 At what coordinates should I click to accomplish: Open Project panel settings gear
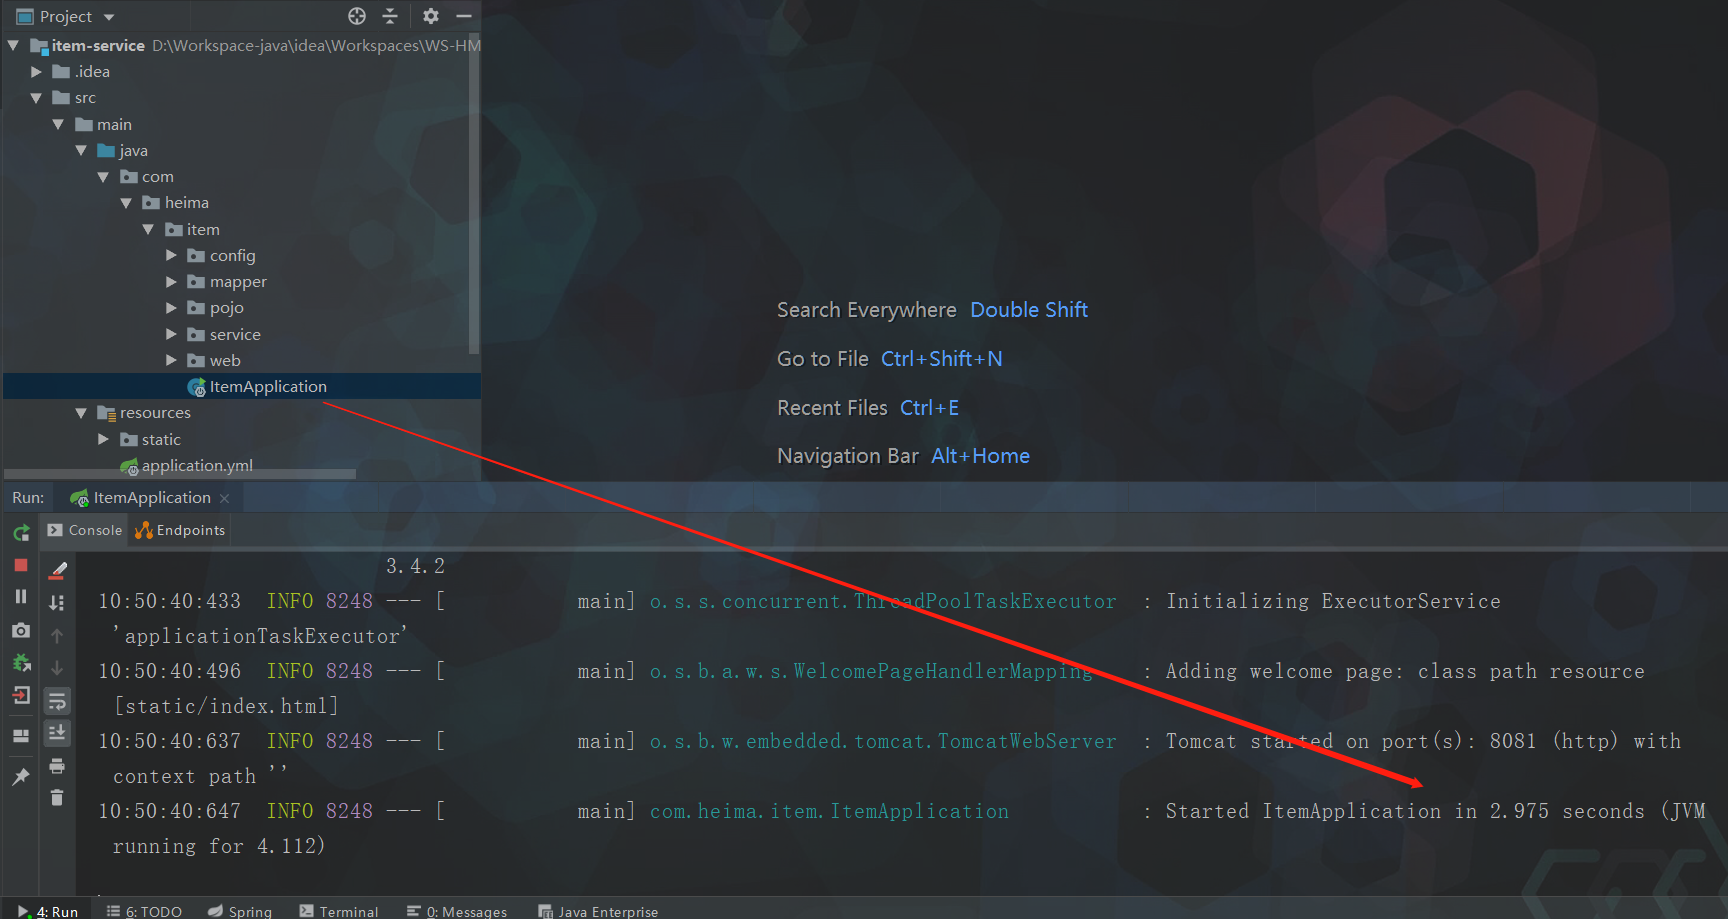pos(431,16)
